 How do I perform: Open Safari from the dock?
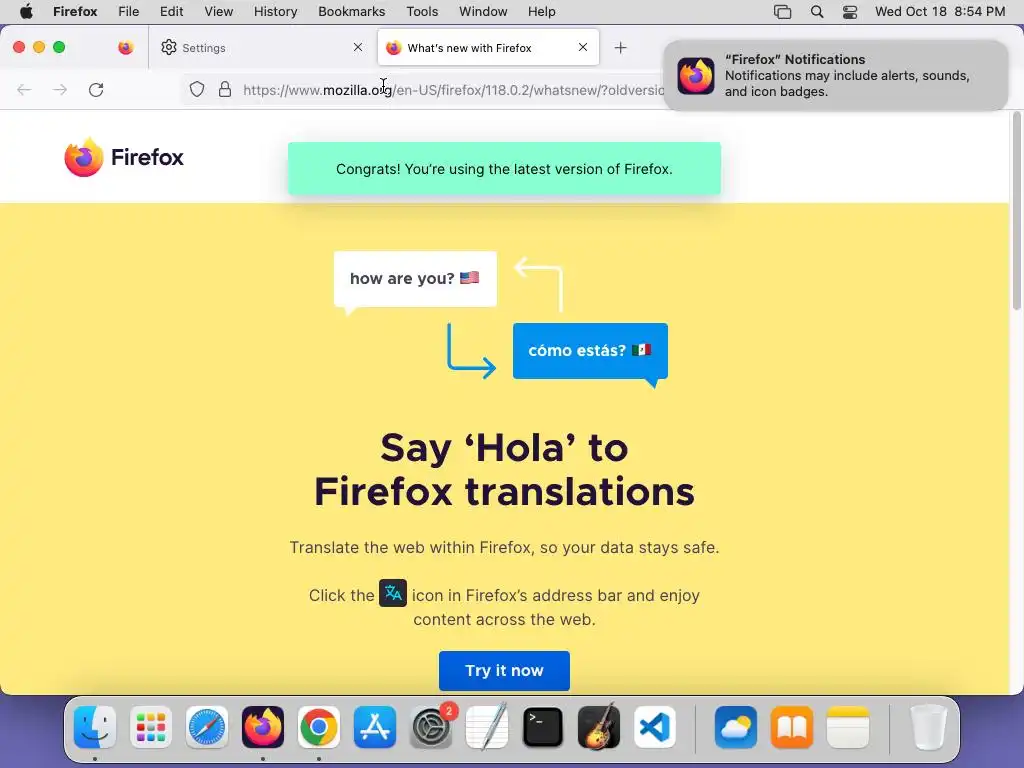(x=207, y=727)
